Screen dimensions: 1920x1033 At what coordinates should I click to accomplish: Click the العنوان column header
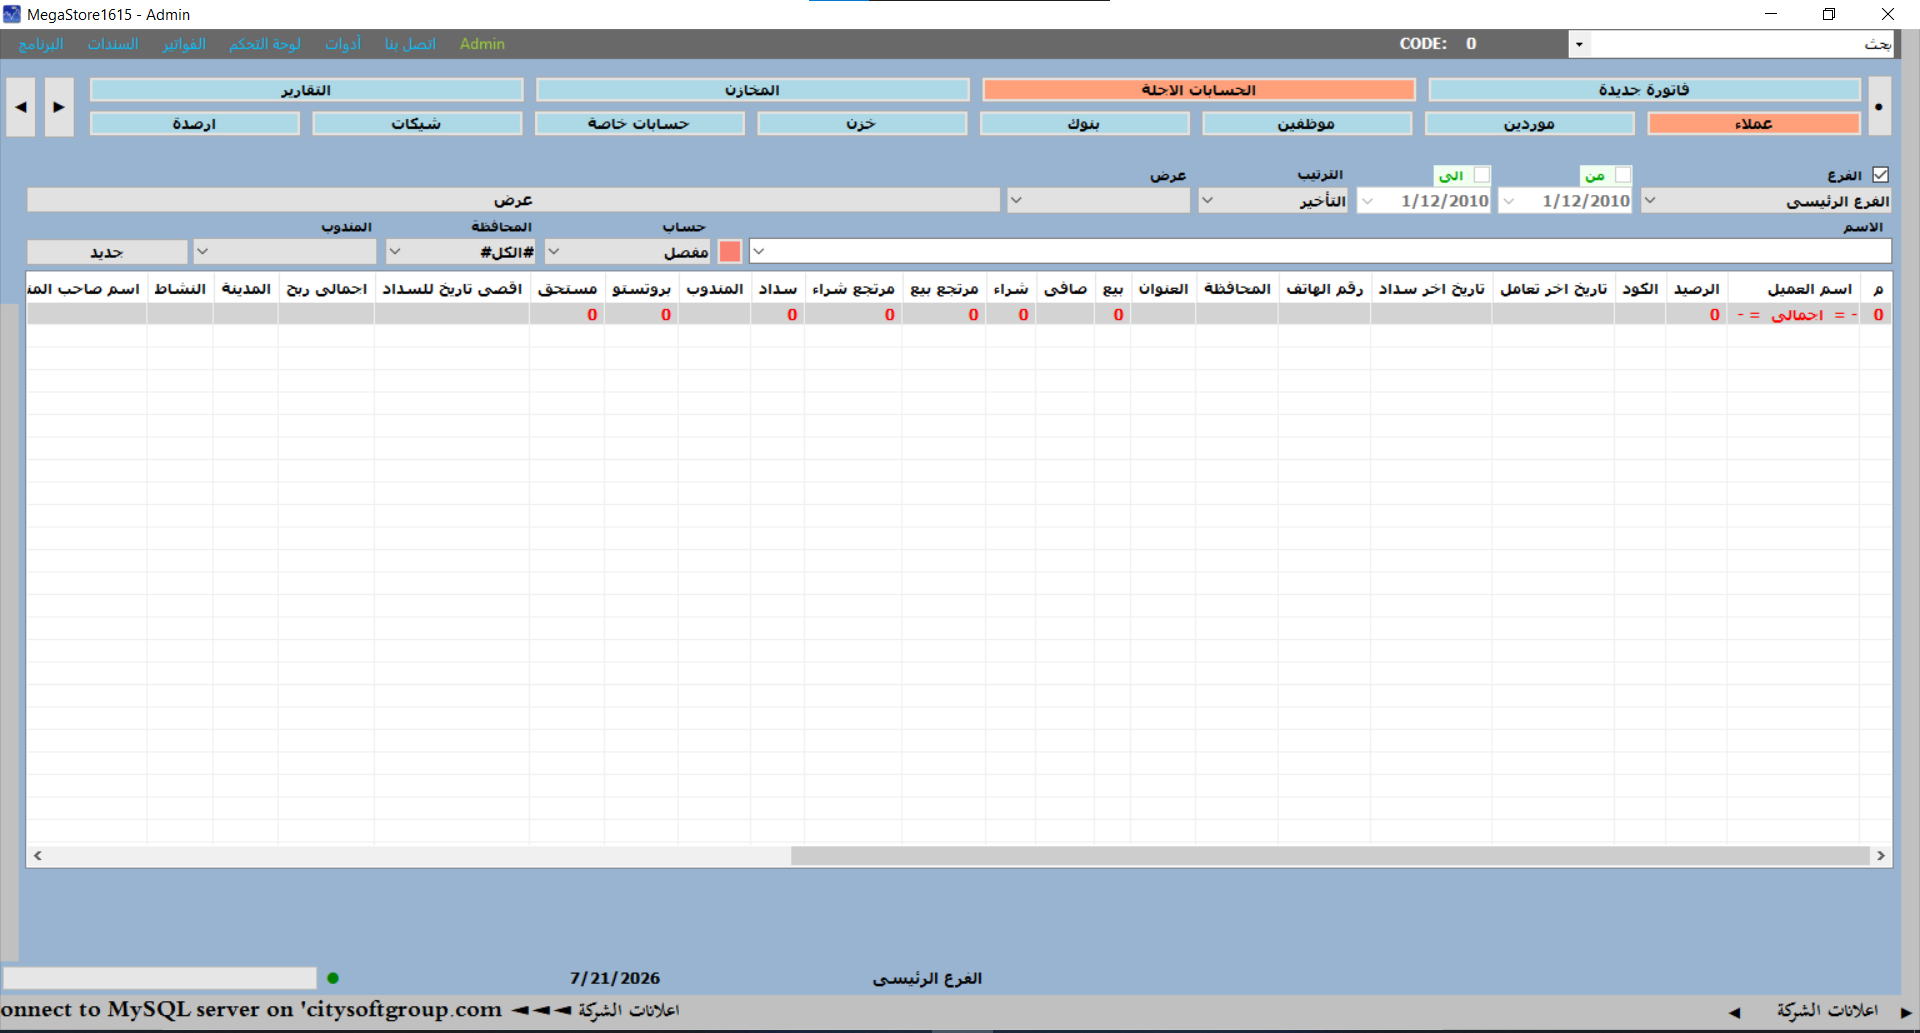(x=1163, y=289)
